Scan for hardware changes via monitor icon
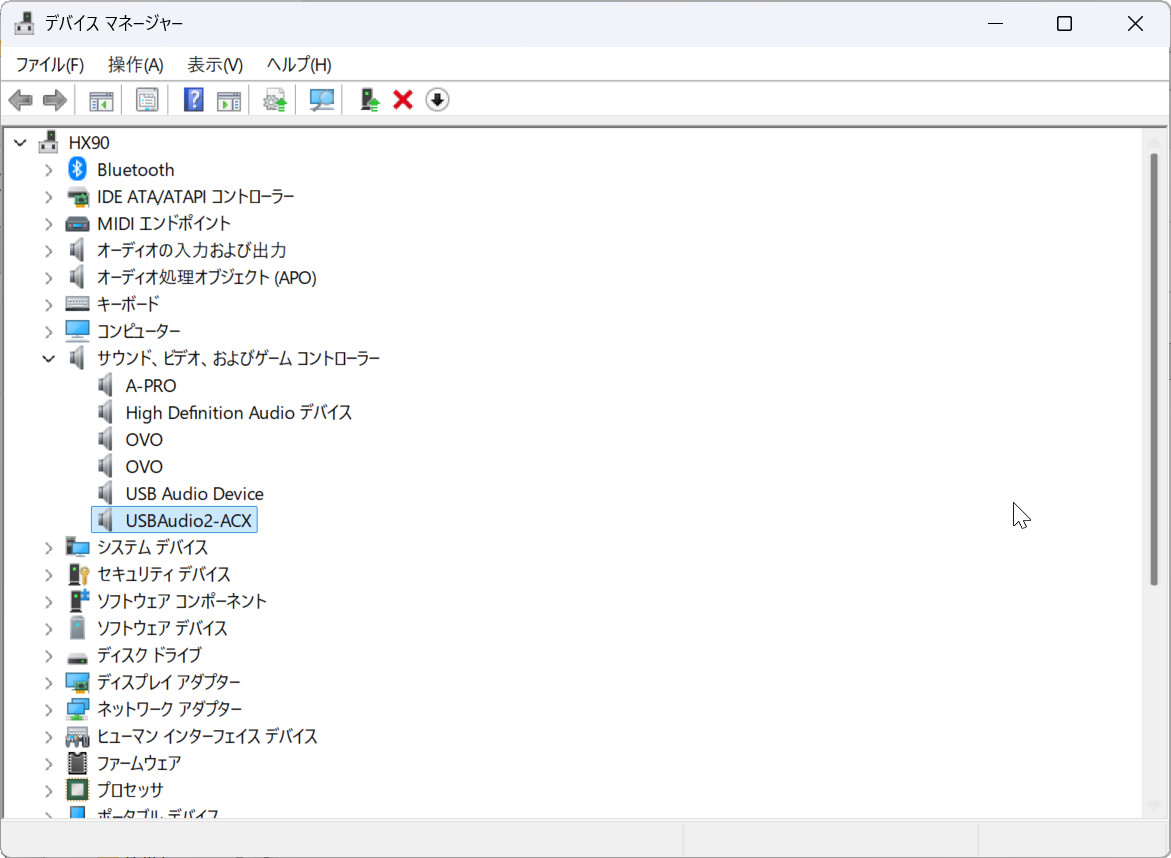1171x858 pixels. click(x=321, y=100)
